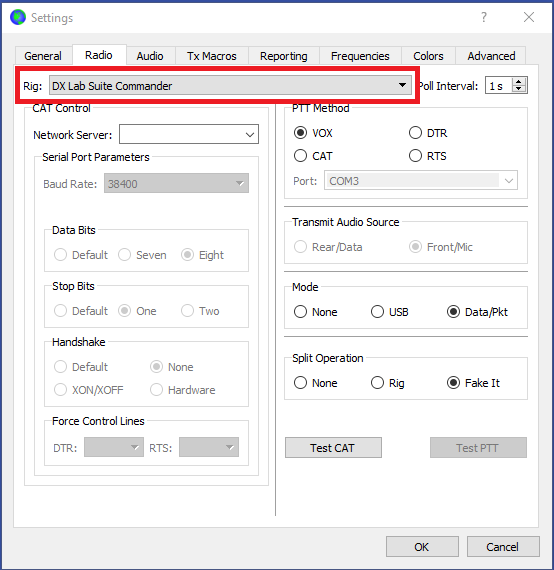Screen dimensions: 554x570
Task: Open the Force Control Lines RTS dropdown
Action: [x=209, y=447]
